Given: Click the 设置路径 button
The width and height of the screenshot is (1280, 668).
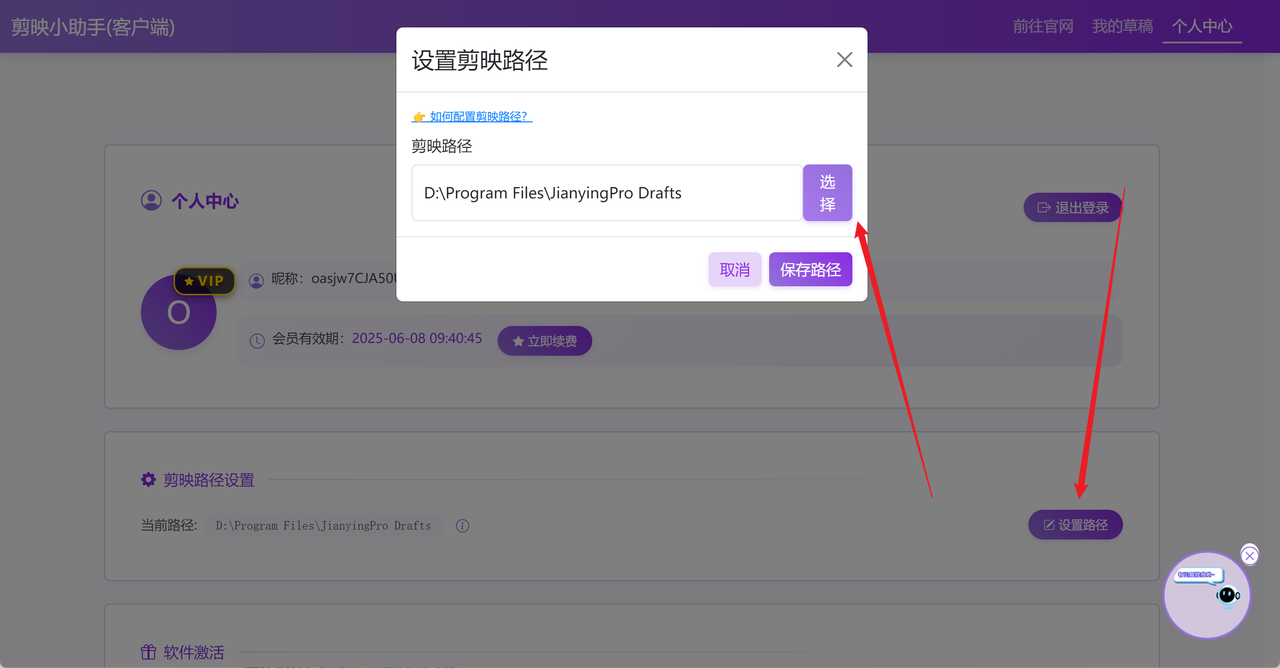Looking at the screenshot, I should [1076, 525].
